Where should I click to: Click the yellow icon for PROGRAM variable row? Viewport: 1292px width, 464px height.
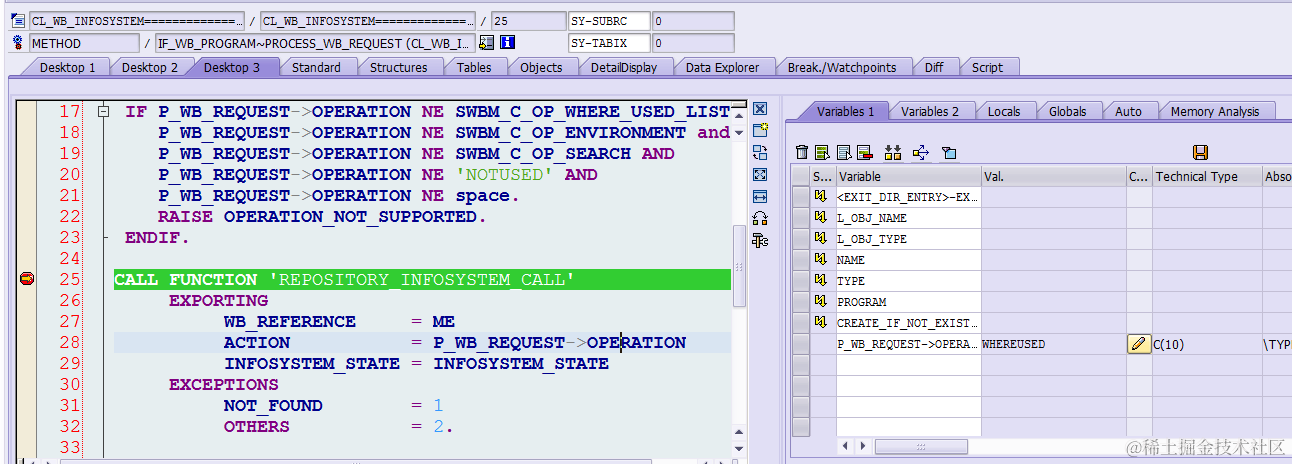click(820, 301)
